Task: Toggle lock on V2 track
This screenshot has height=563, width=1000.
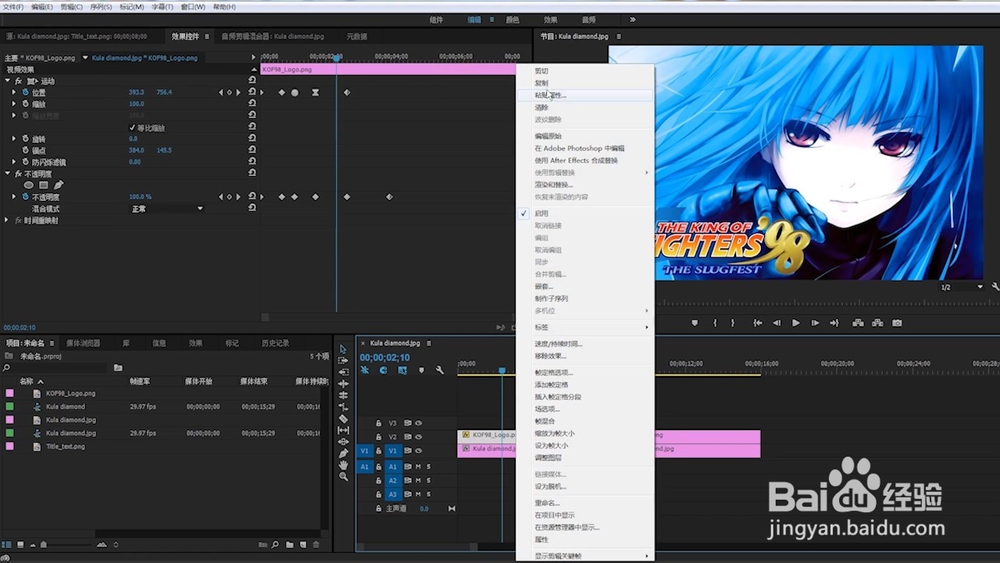Action: tap(378, 437)
